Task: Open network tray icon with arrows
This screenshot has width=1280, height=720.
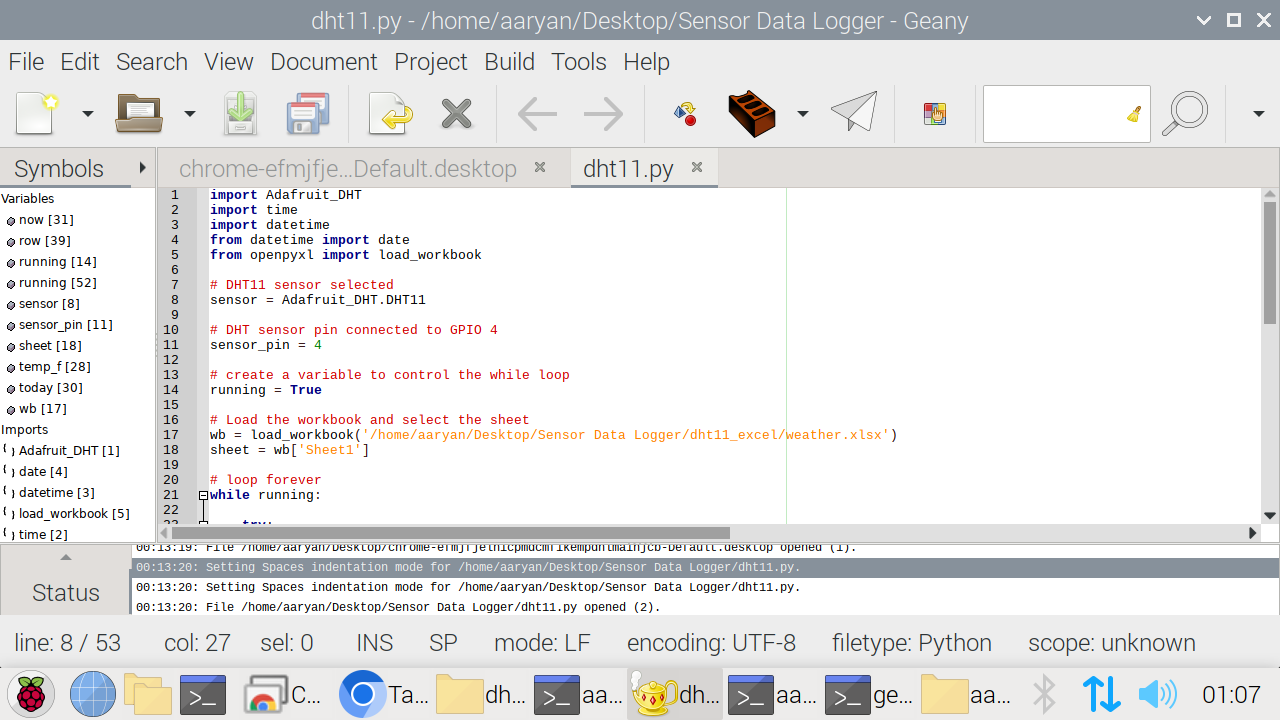Action: pyautogui.click(x=1101, y=694)
